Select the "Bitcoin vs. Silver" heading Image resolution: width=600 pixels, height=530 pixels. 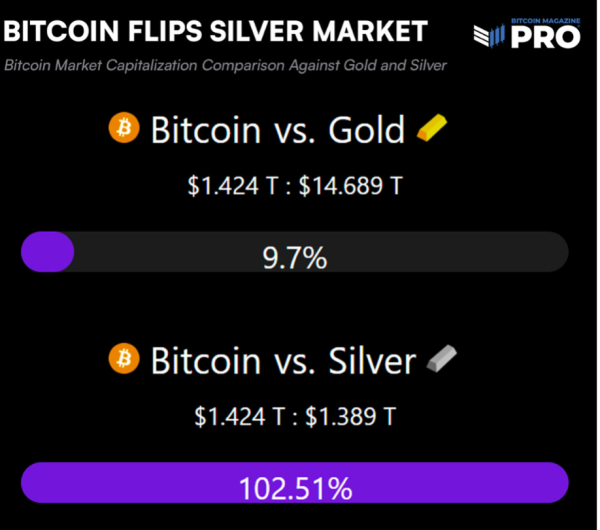tap(283, 359)
